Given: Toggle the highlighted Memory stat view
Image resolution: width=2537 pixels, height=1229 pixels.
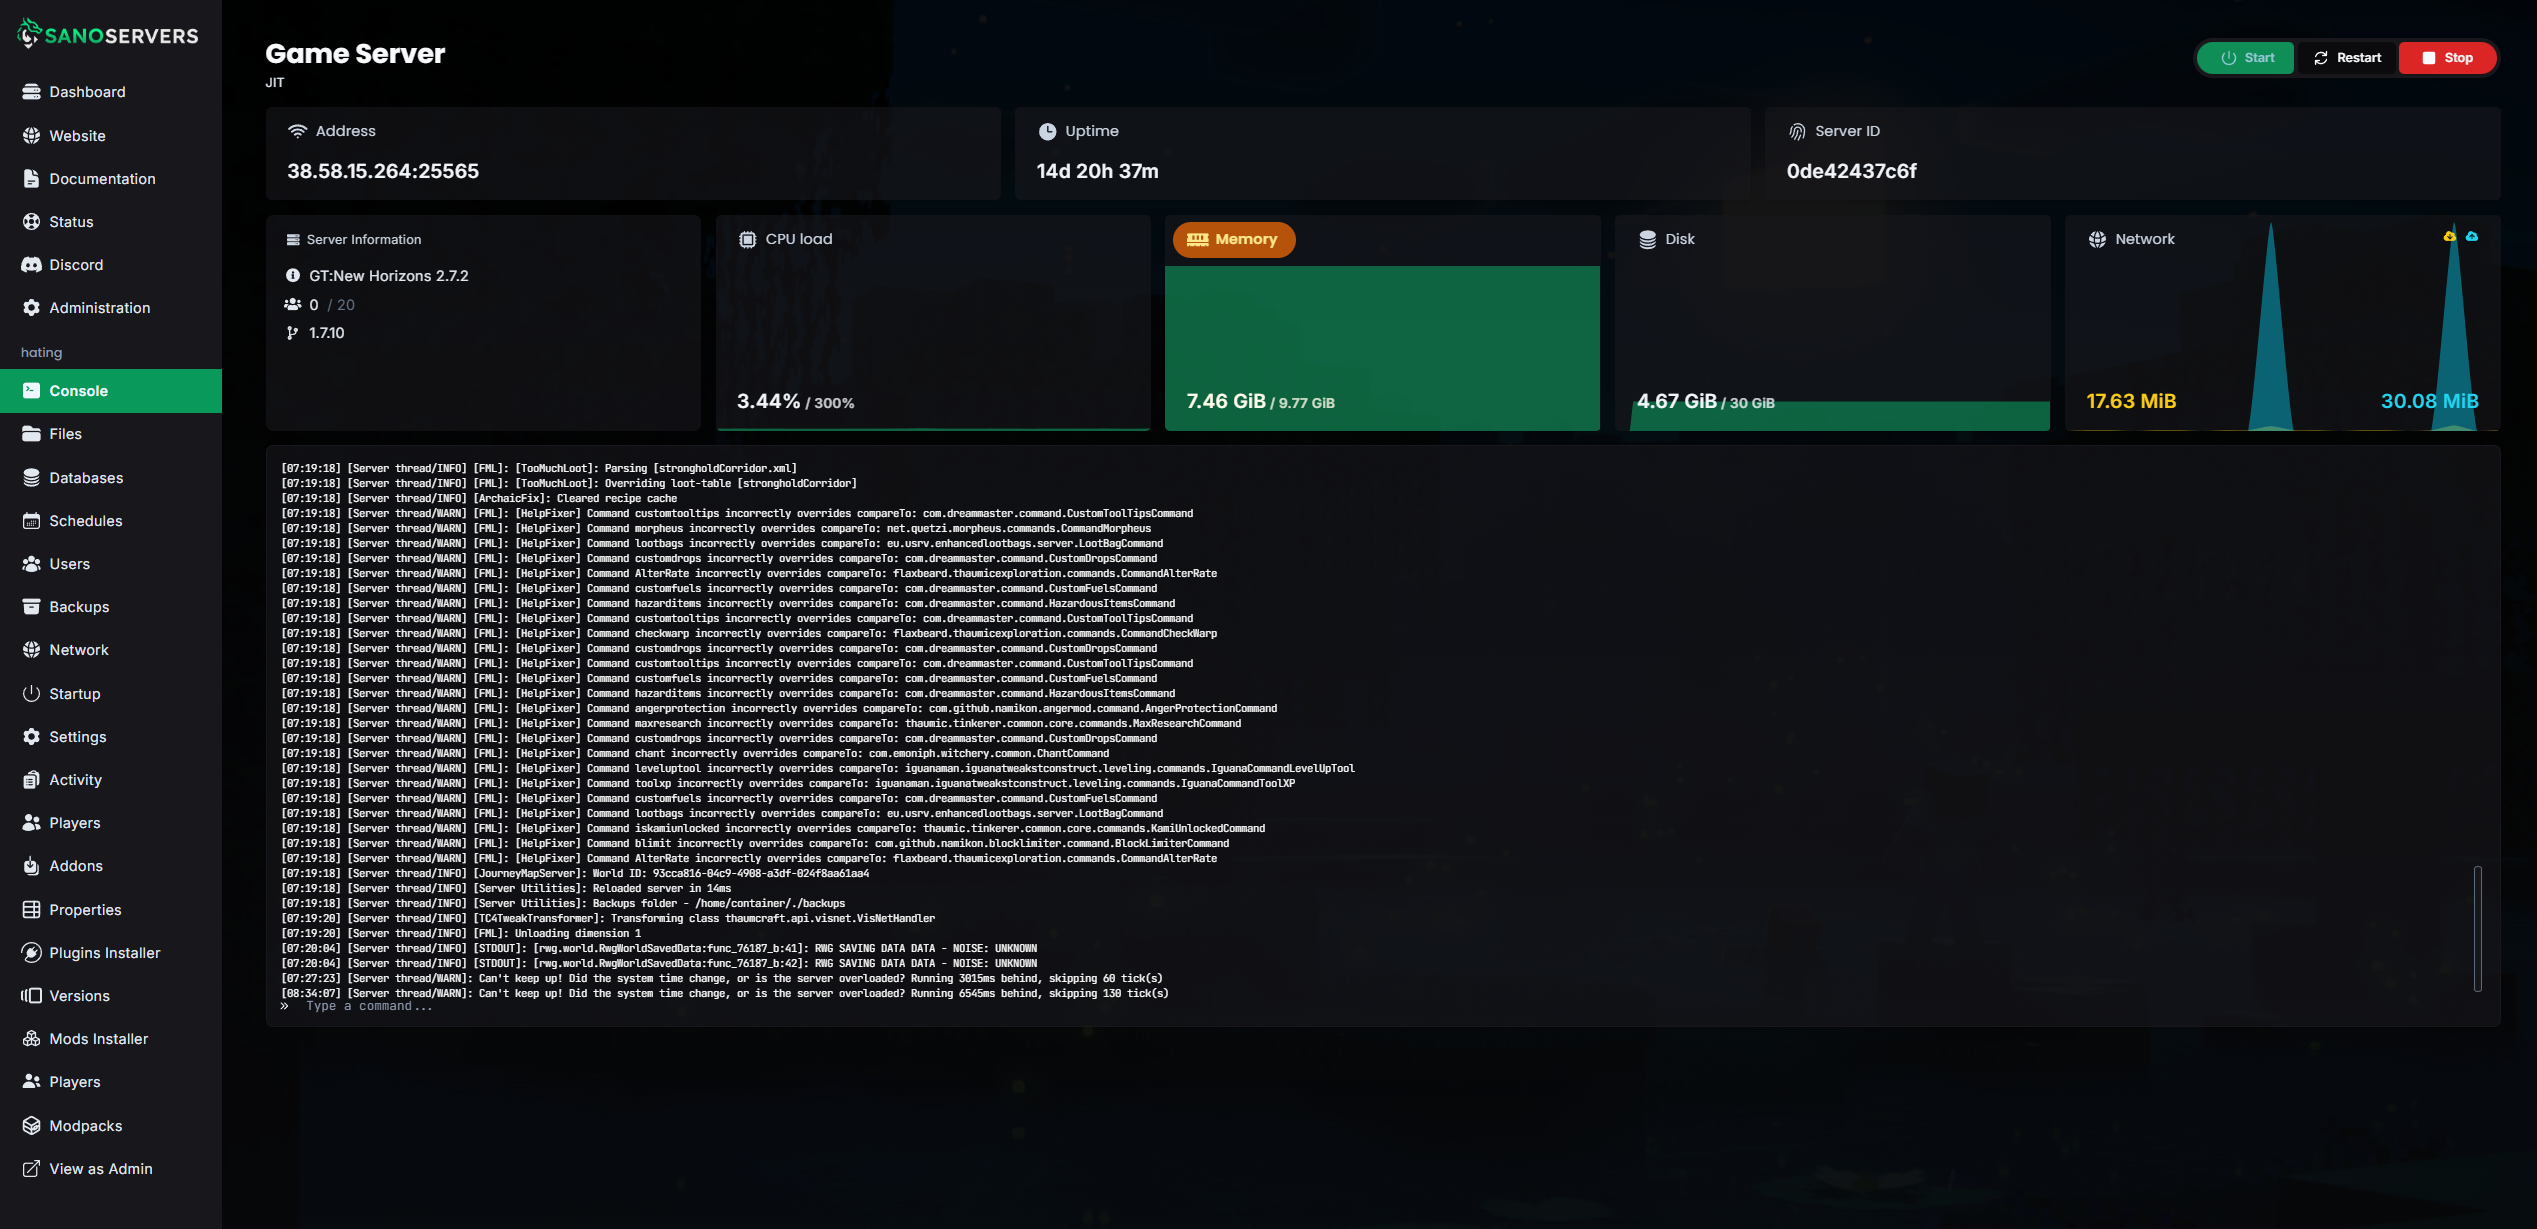Looking at the screenshot, I should (x=1233, y=239).
